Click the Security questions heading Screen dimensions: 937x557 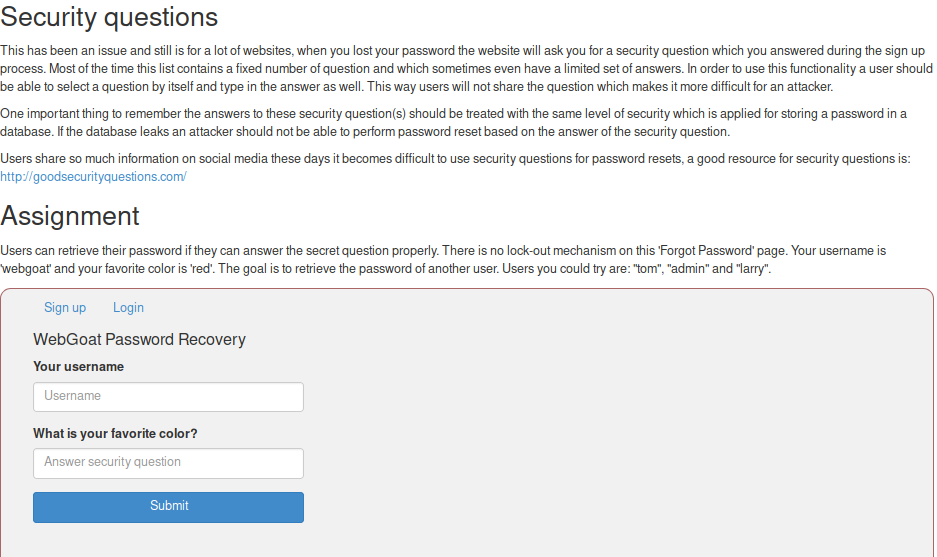109,17
